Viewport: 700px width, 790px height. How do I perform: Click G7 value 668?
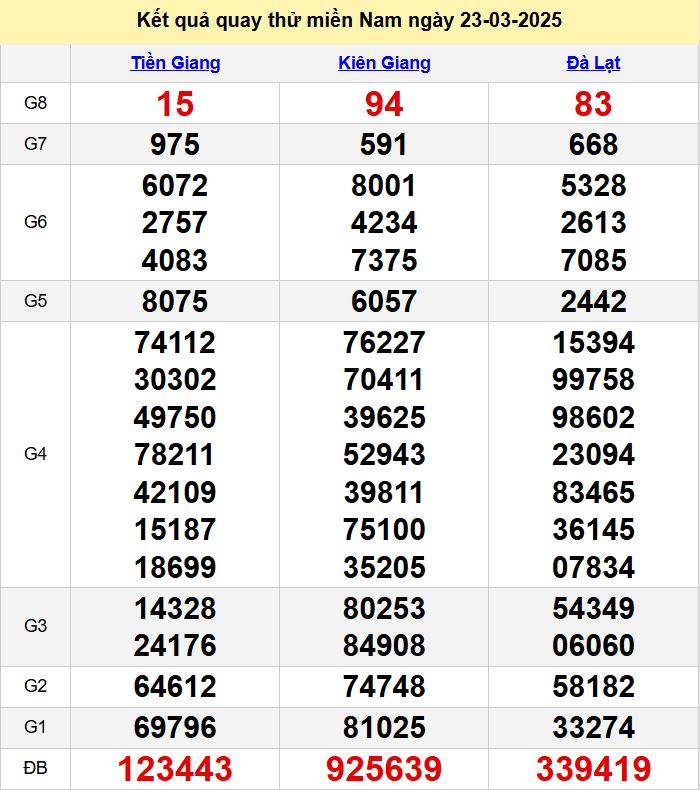tap(593, 145)
